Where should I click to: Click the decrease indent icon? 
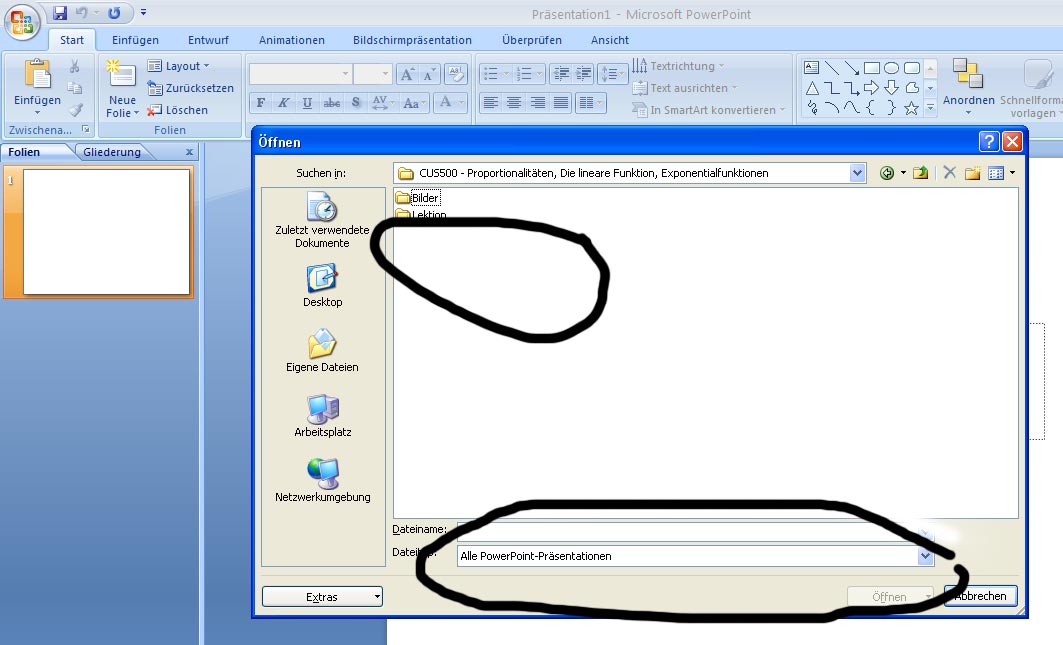click(561, 73)
